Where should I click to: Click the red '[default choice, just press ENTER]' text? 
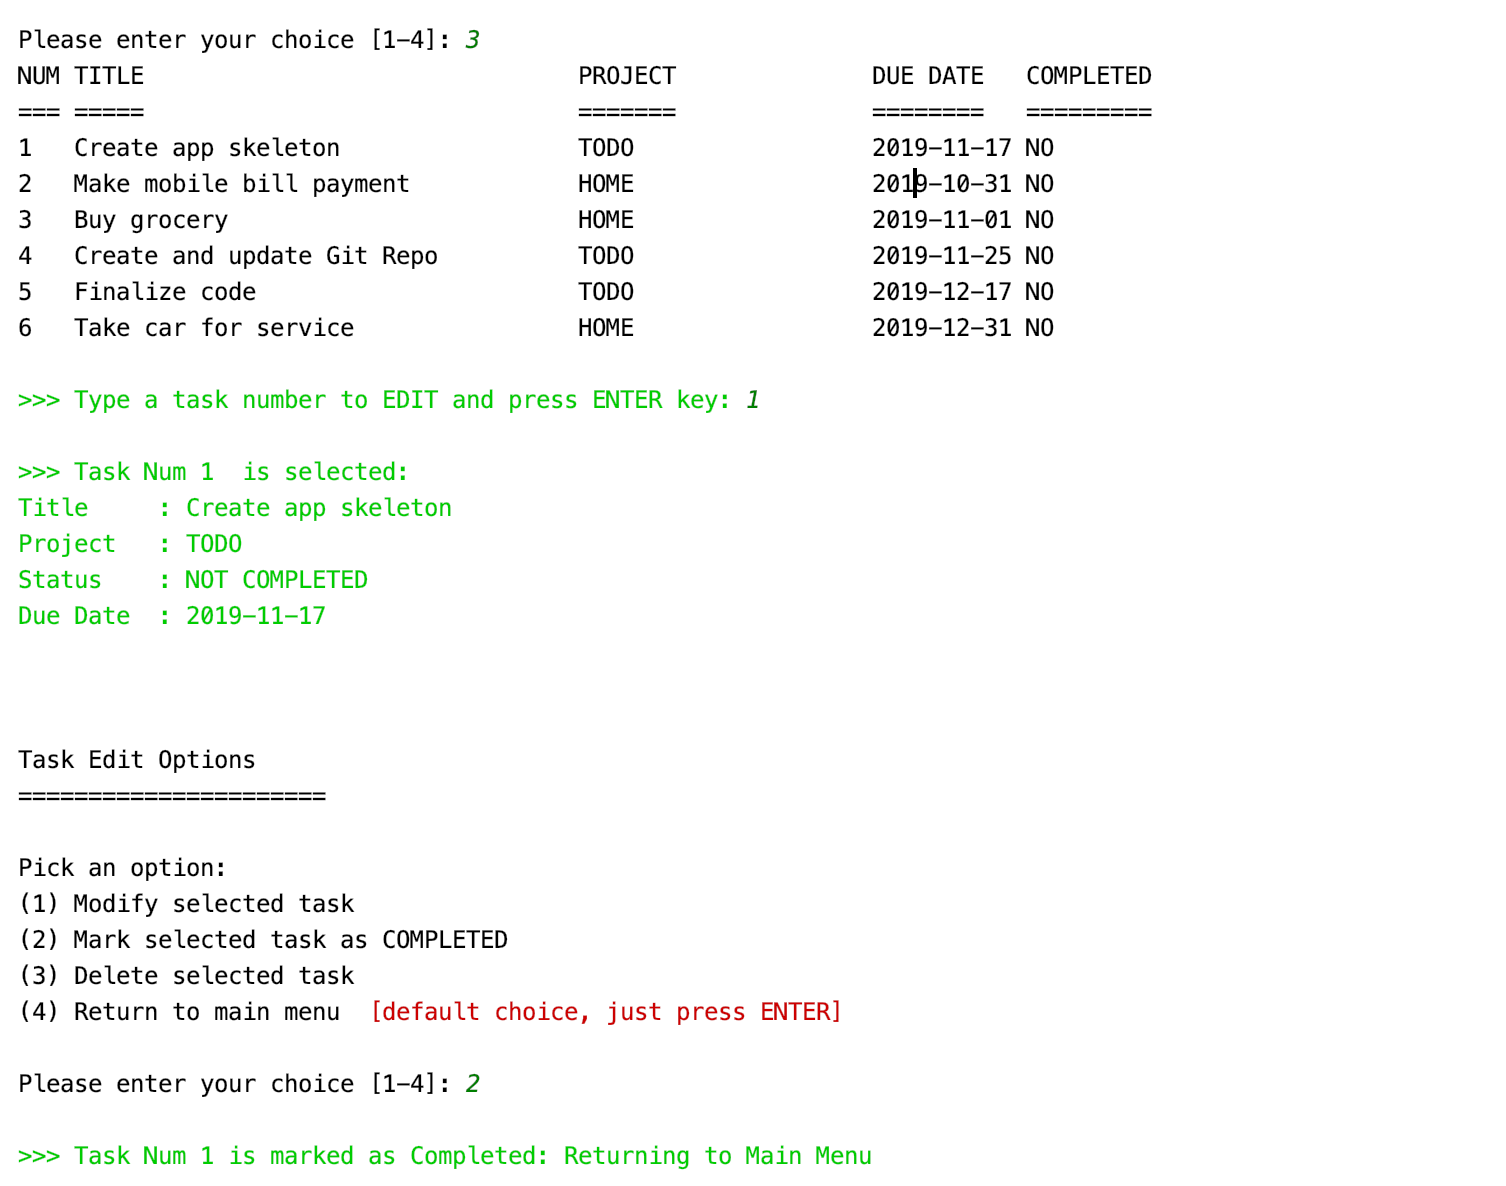(606, 1012)
